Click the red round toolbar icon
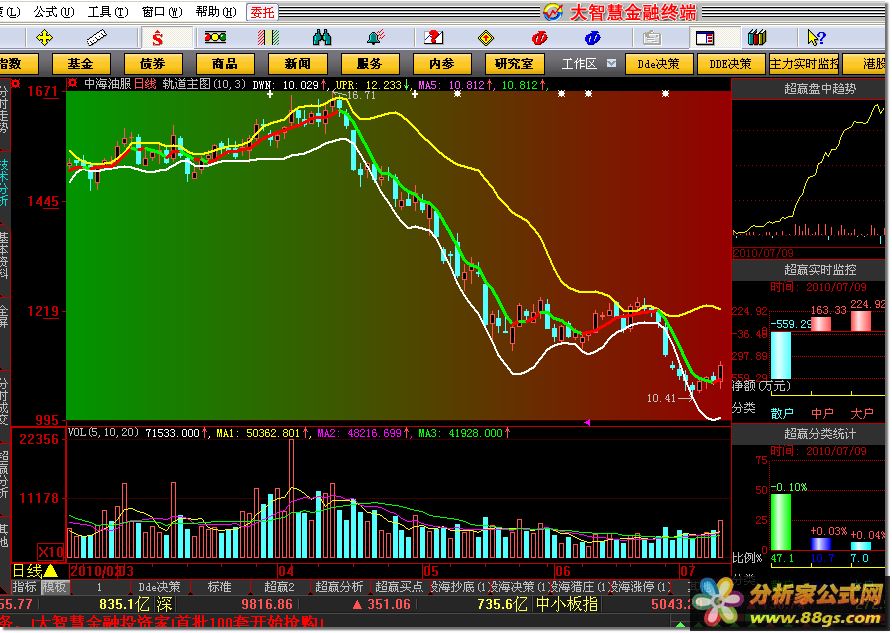Screen dimensions: 892x633 tap(539, 38)
